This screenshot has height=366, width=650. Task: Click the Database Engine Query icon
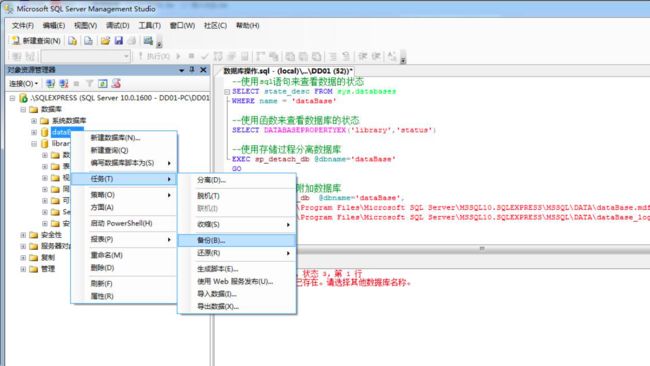point(73,41)
